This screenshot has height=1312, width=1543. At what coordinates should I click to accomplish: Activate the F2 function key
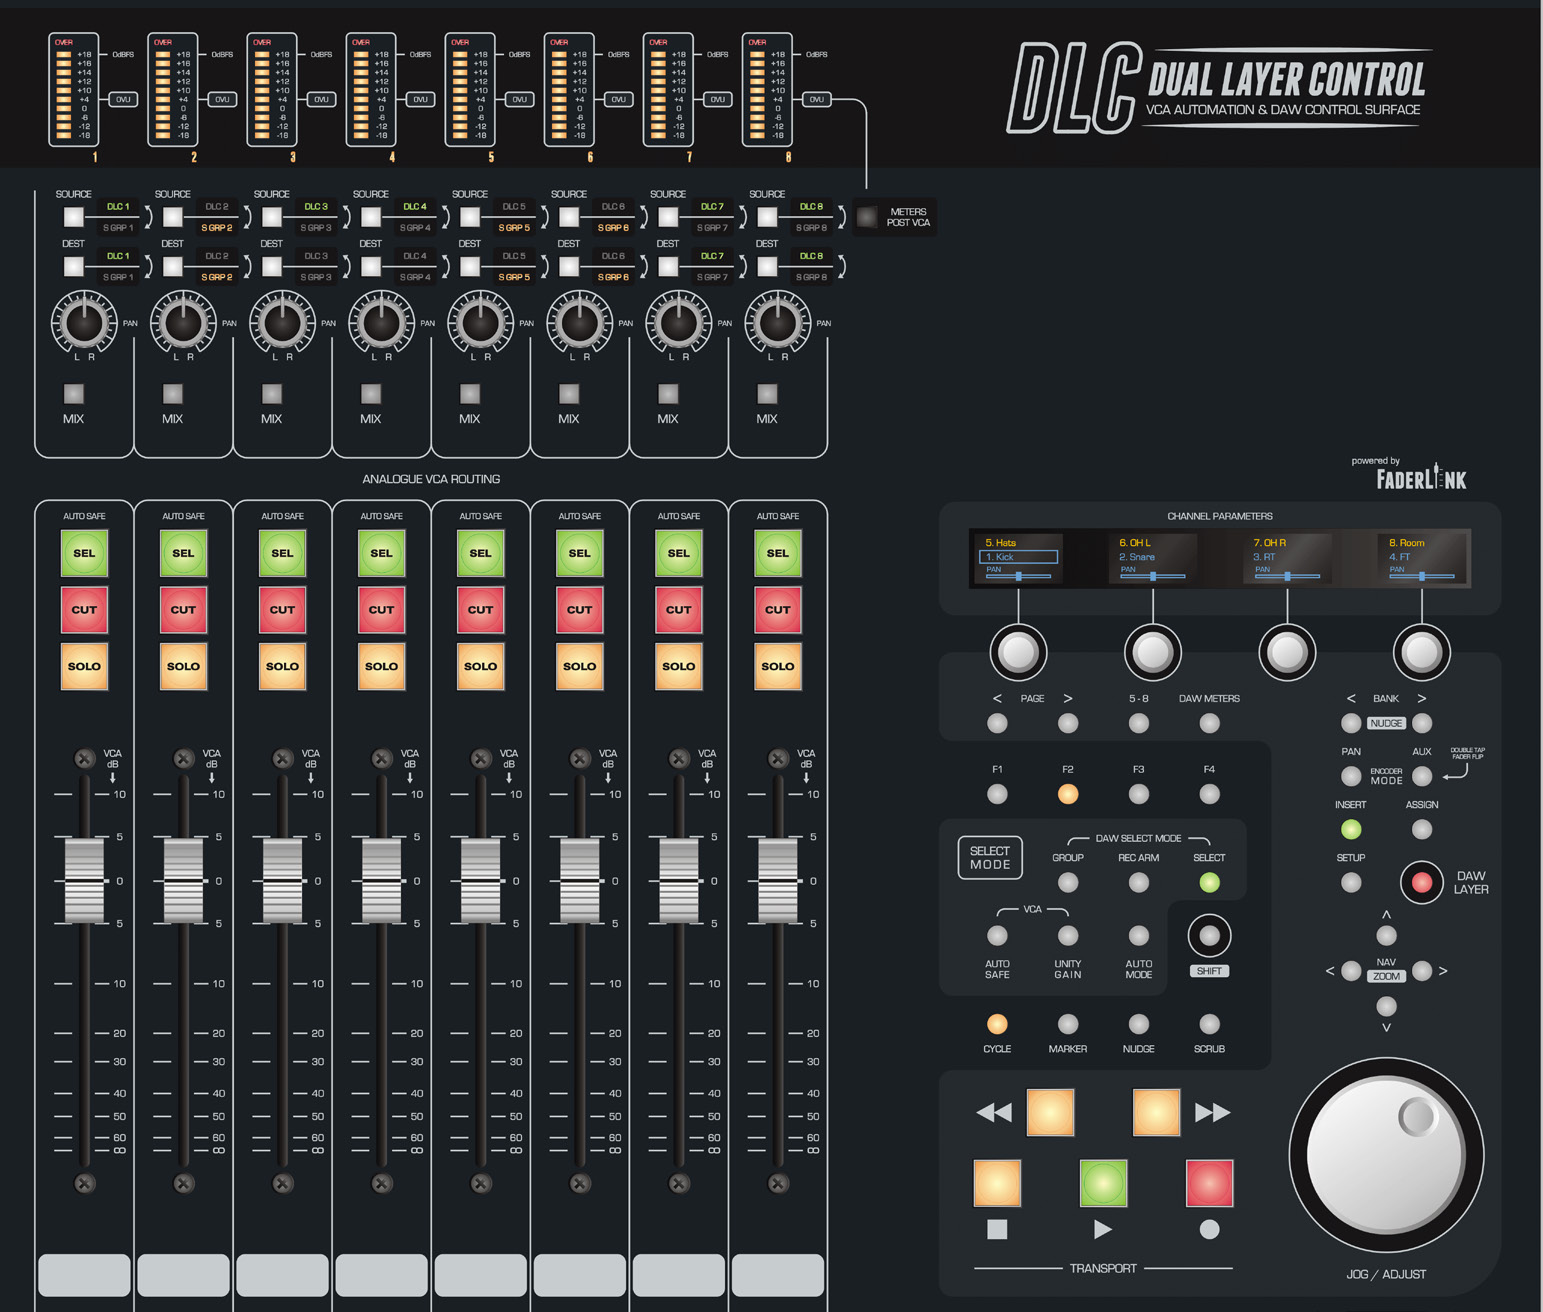click(1068, 794)
